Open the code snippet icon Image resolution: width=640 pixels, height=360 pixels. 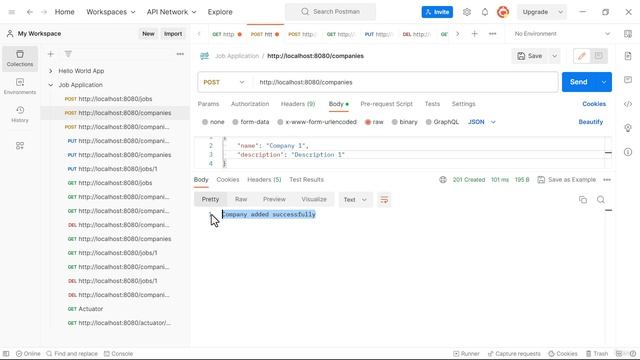[x=628, y=104]
